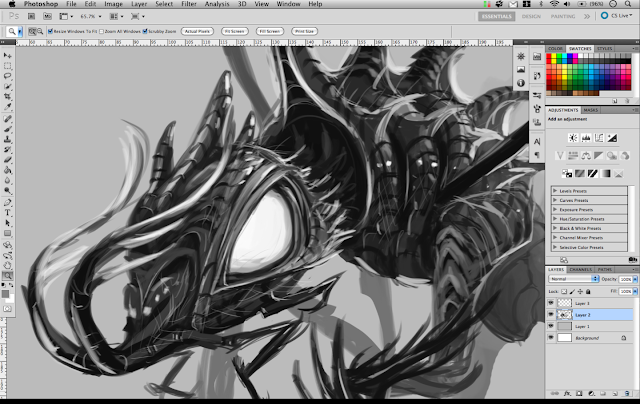Click the Fill Screen button

pyautogui.click(x=270, y=31)
